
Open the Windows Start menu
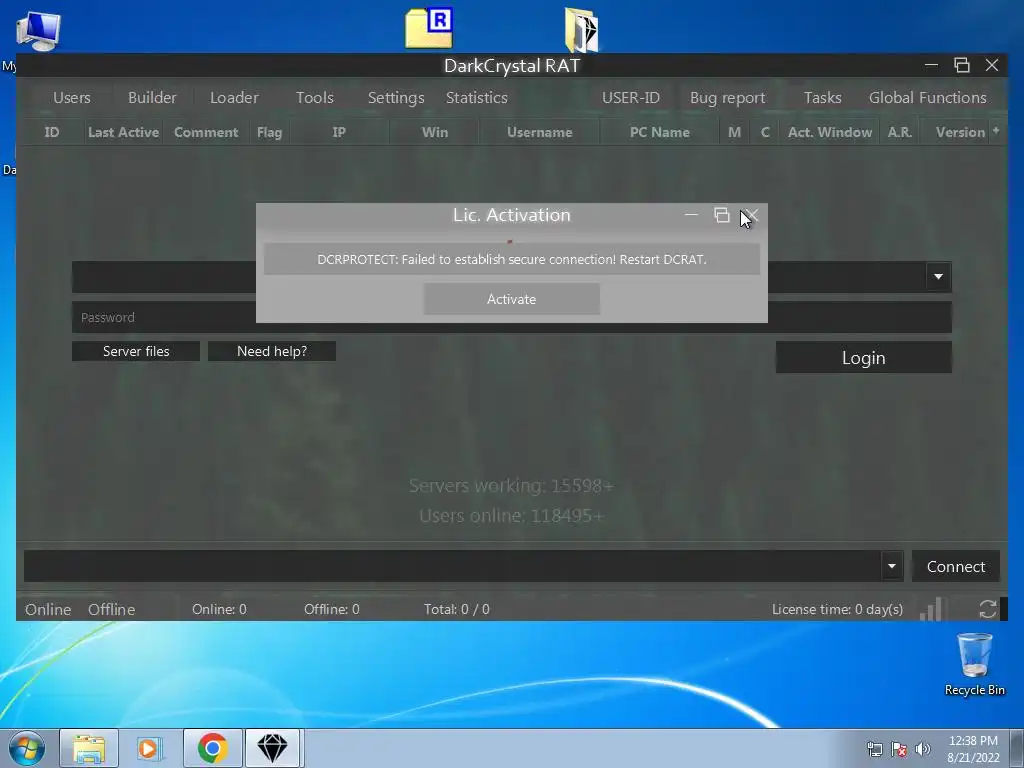coord(27,748)
